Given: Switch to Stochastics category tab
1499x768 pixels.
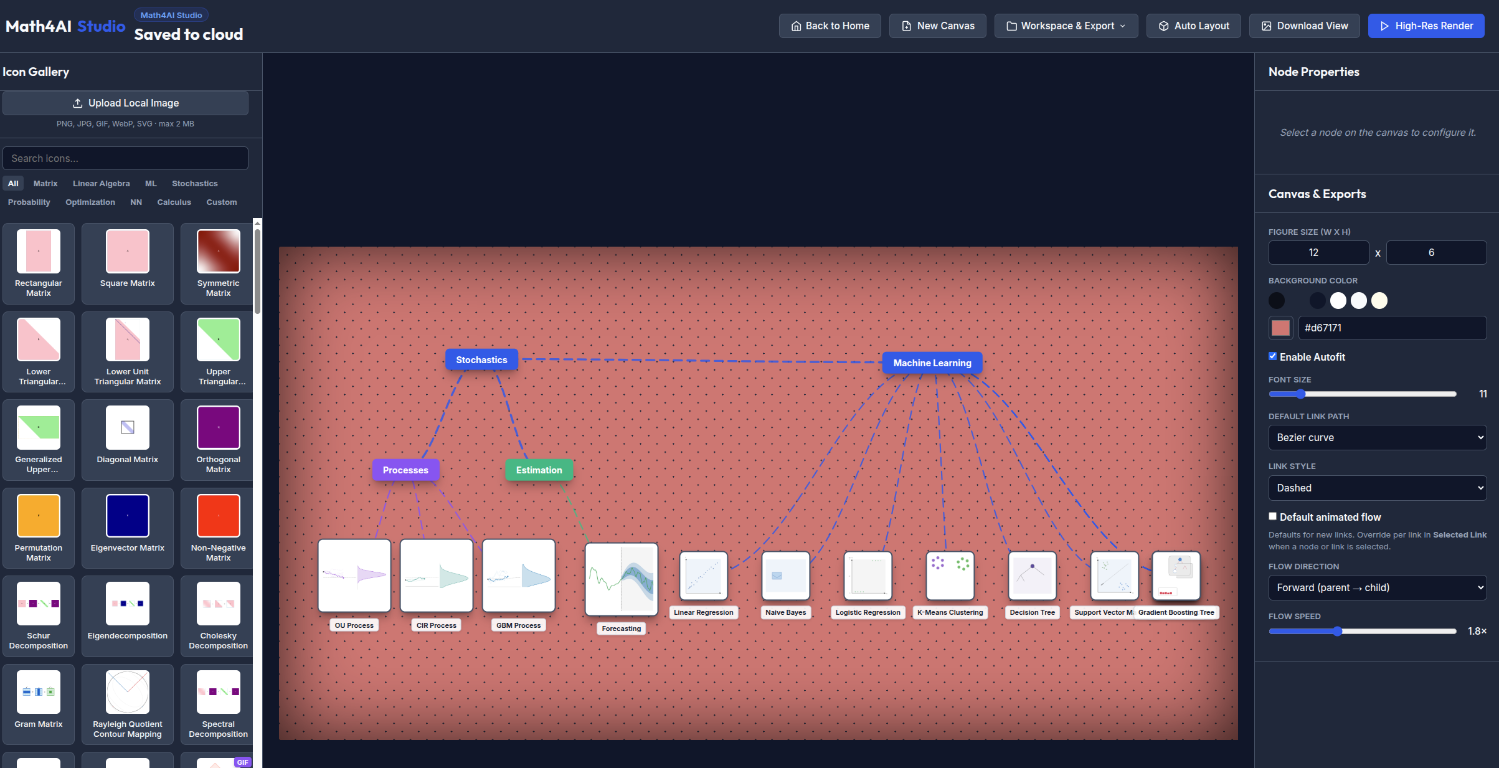Looking at the screenshot, I should (194, 184).
